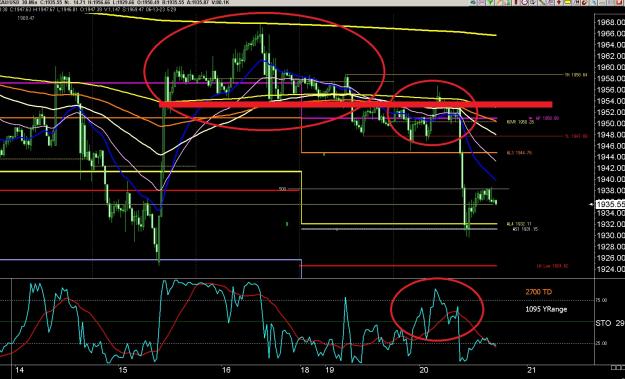Click the clock-shaped toolbar icon
Screen dimensions: 625x379
[525, 2]
